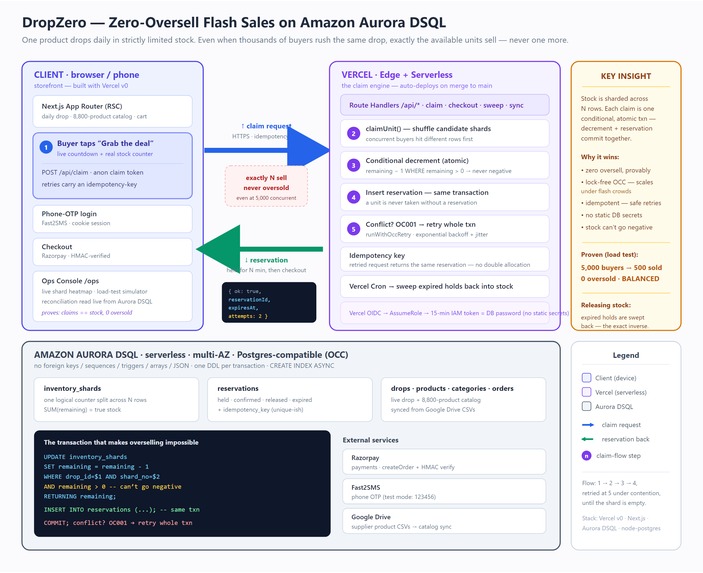Select the Checkout card with Razorpay
The image size is (703, 573).
pos(113,252)
